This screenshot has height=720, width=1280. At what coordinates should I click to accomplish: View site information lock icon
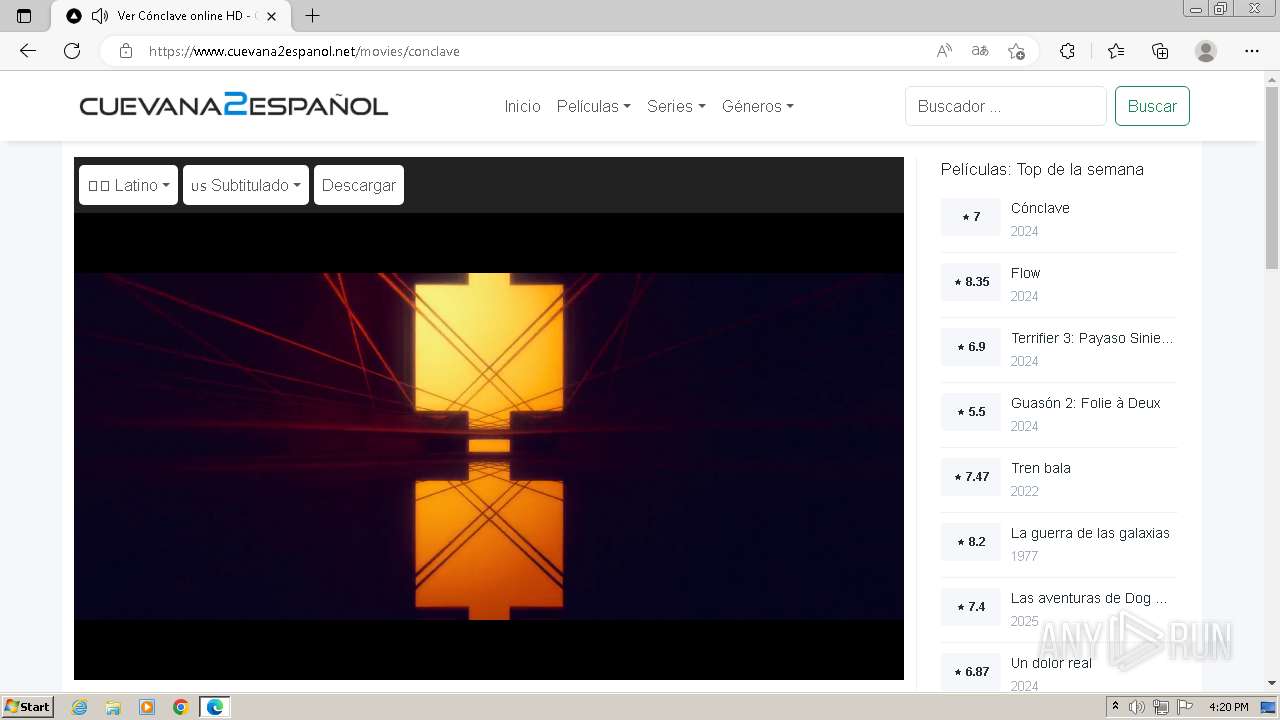point(126,51)
